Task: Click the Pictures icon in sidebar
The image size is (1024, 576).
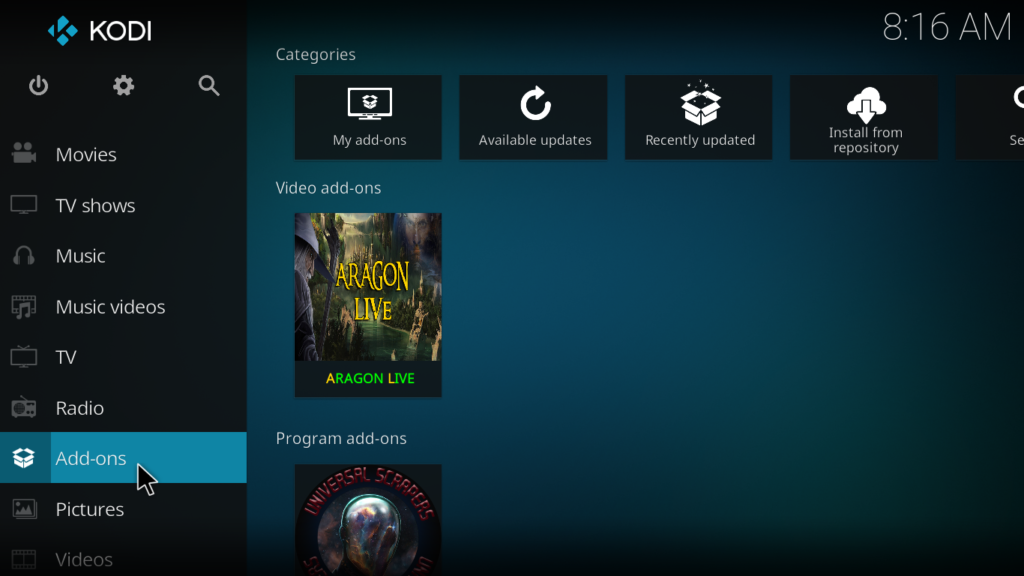Action: point(24,509)
